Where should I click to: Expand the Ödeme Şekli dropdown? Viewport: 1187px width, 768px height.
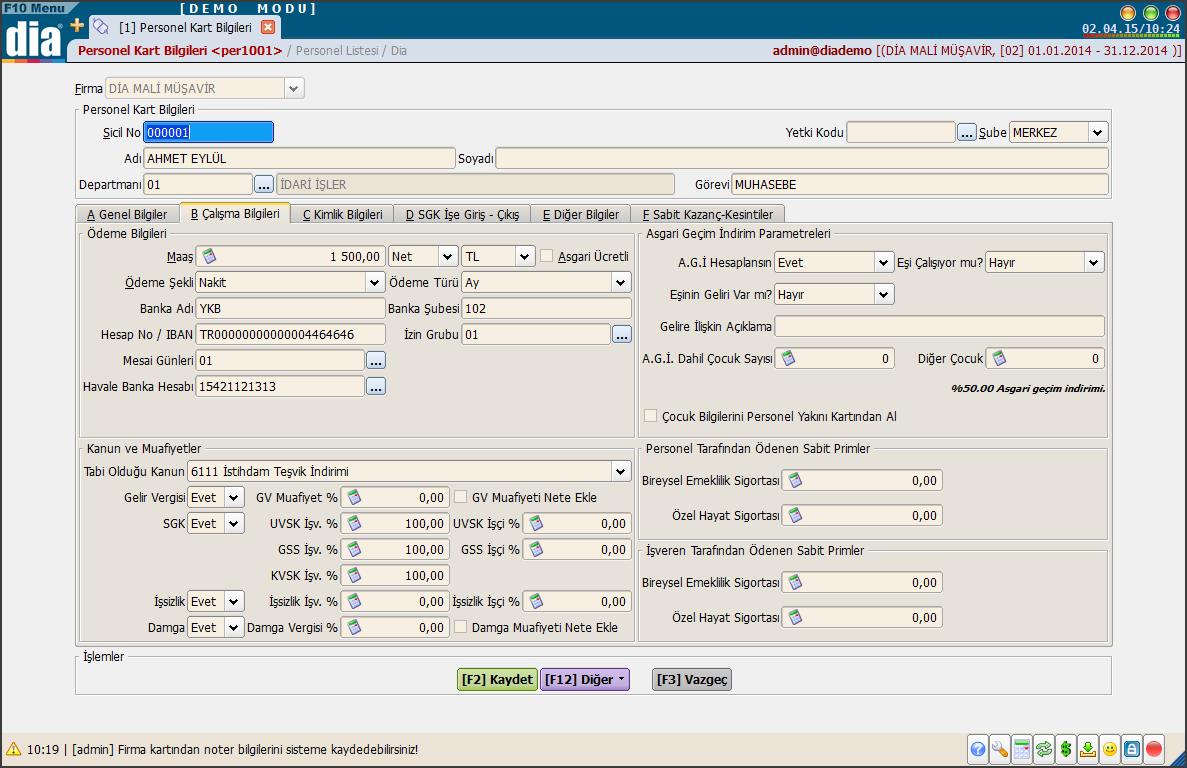coord(374,282)
